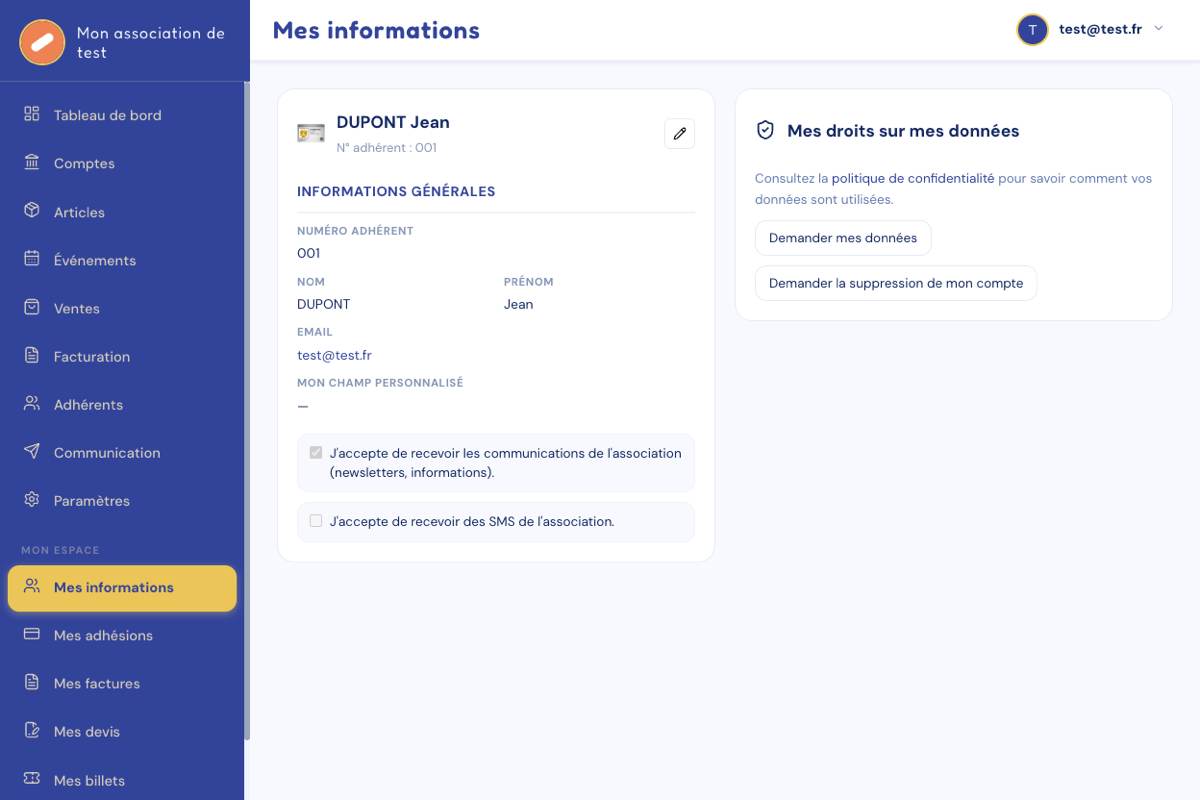
Task: Click the Facturation document icon
Action: click(x=32, y=355)
